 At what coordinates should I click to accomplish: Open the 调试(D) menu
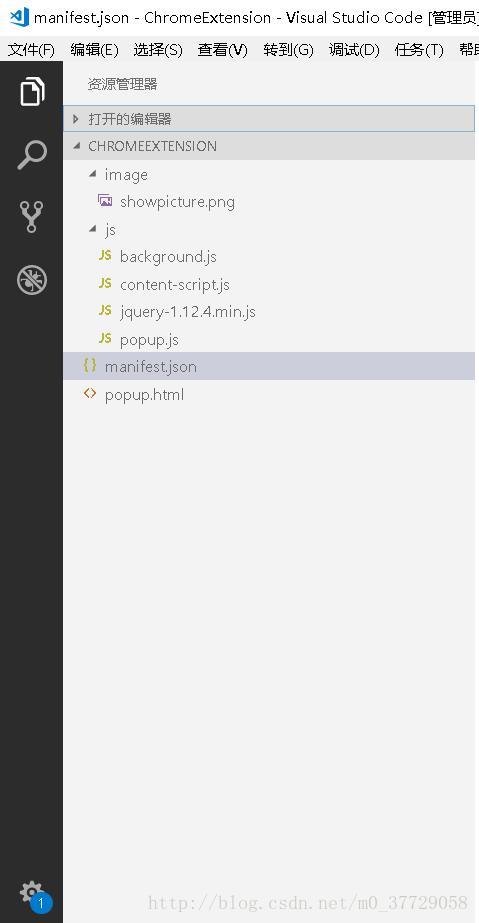click(x=354, y=50)
